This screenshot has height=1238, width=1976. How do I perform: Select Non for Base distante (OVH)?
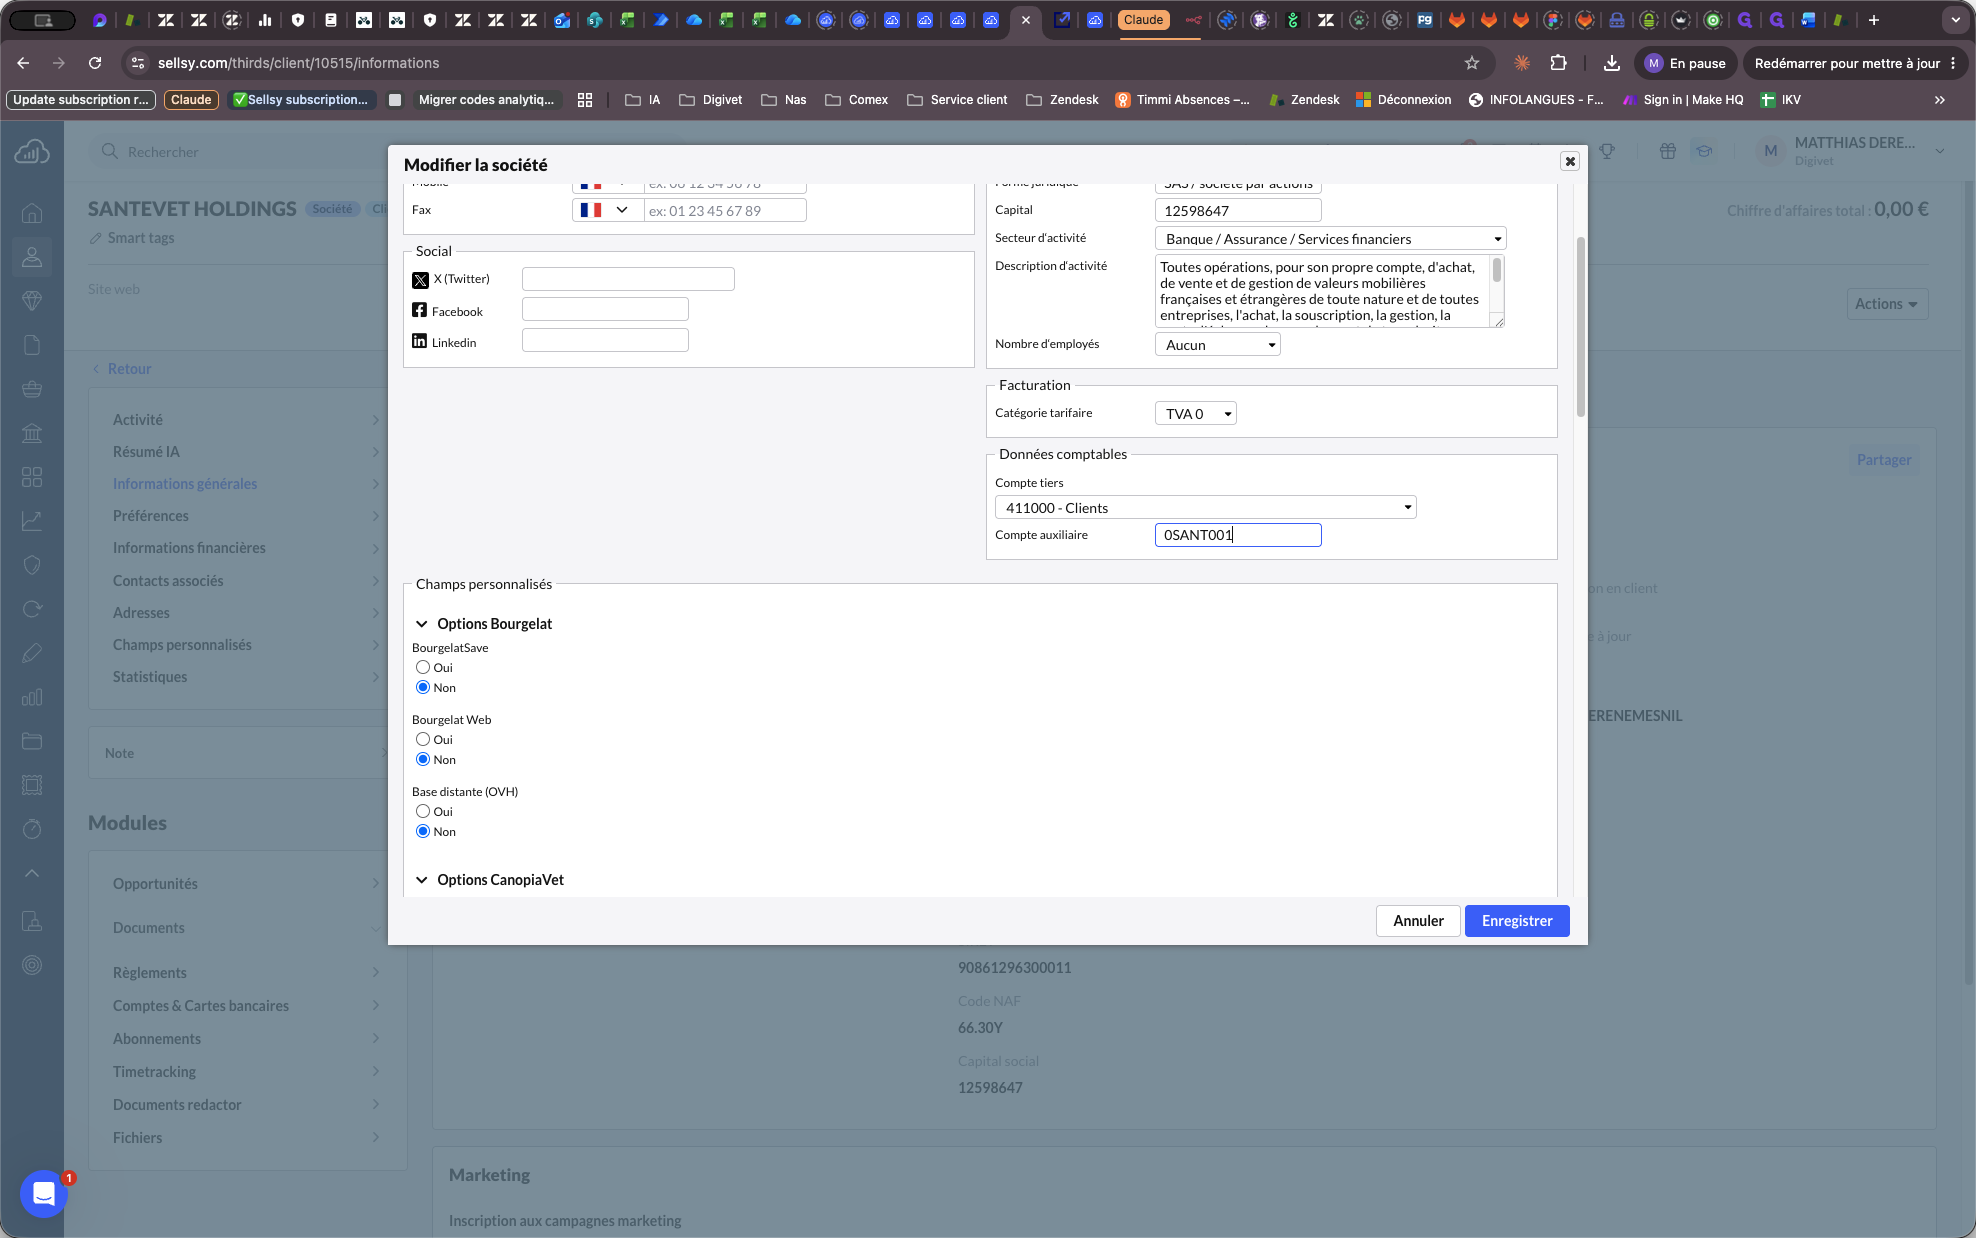(x=423, y=831)
